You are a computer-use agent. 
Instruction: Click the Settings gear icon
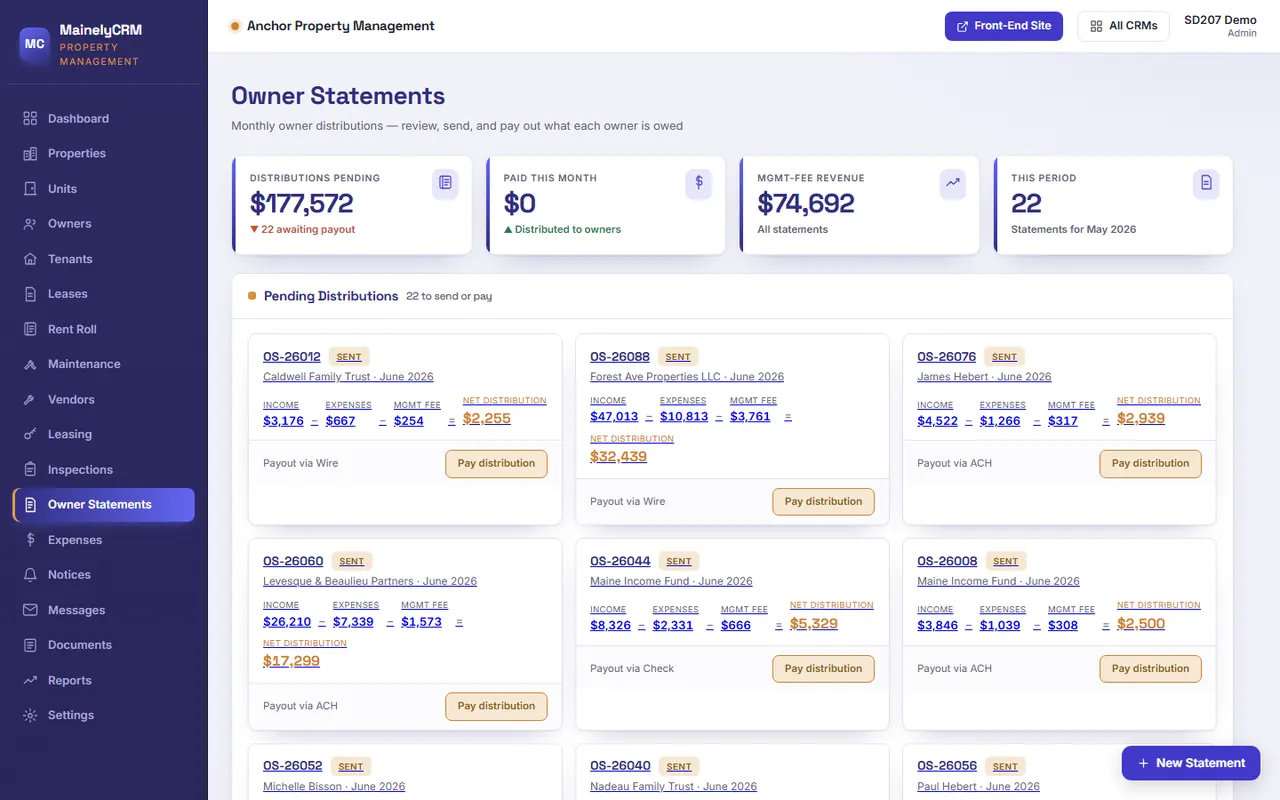pyautogui.click(x=30, y=715)
